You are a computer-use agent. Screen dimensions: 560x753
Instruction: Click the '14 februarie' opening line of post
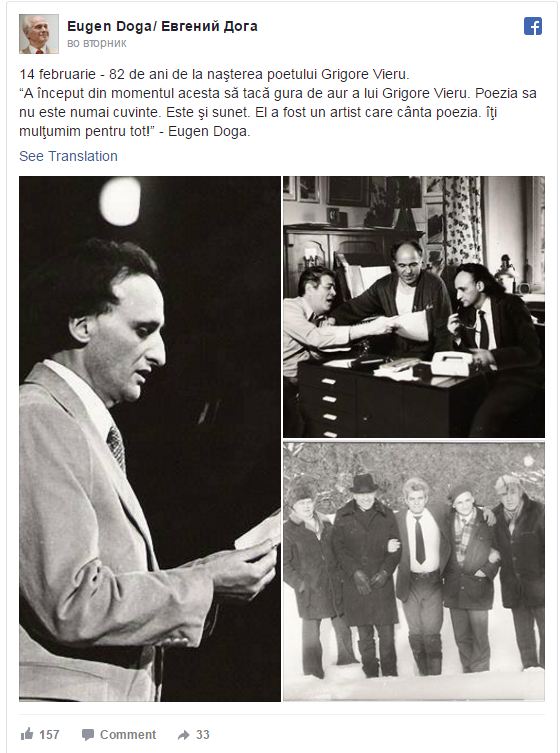(214, 74)
